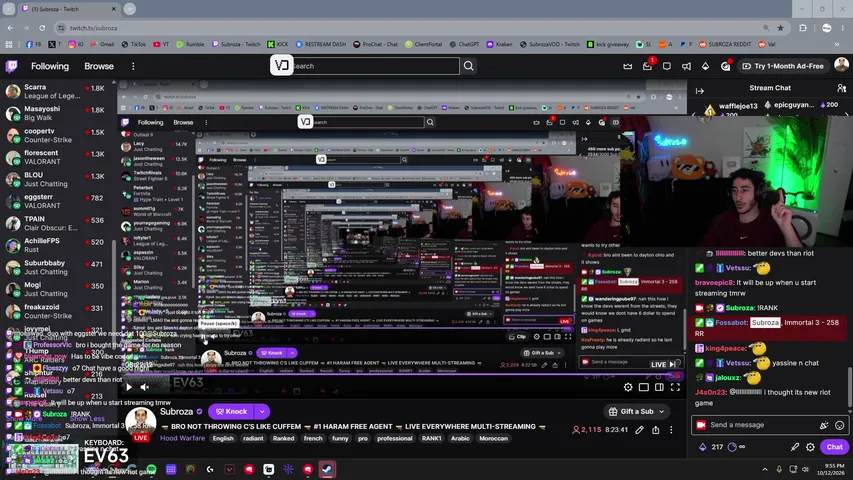The image size is (853, 480).
Task: Open Hood Warfare category link
Action: click(x=182, y=438)
